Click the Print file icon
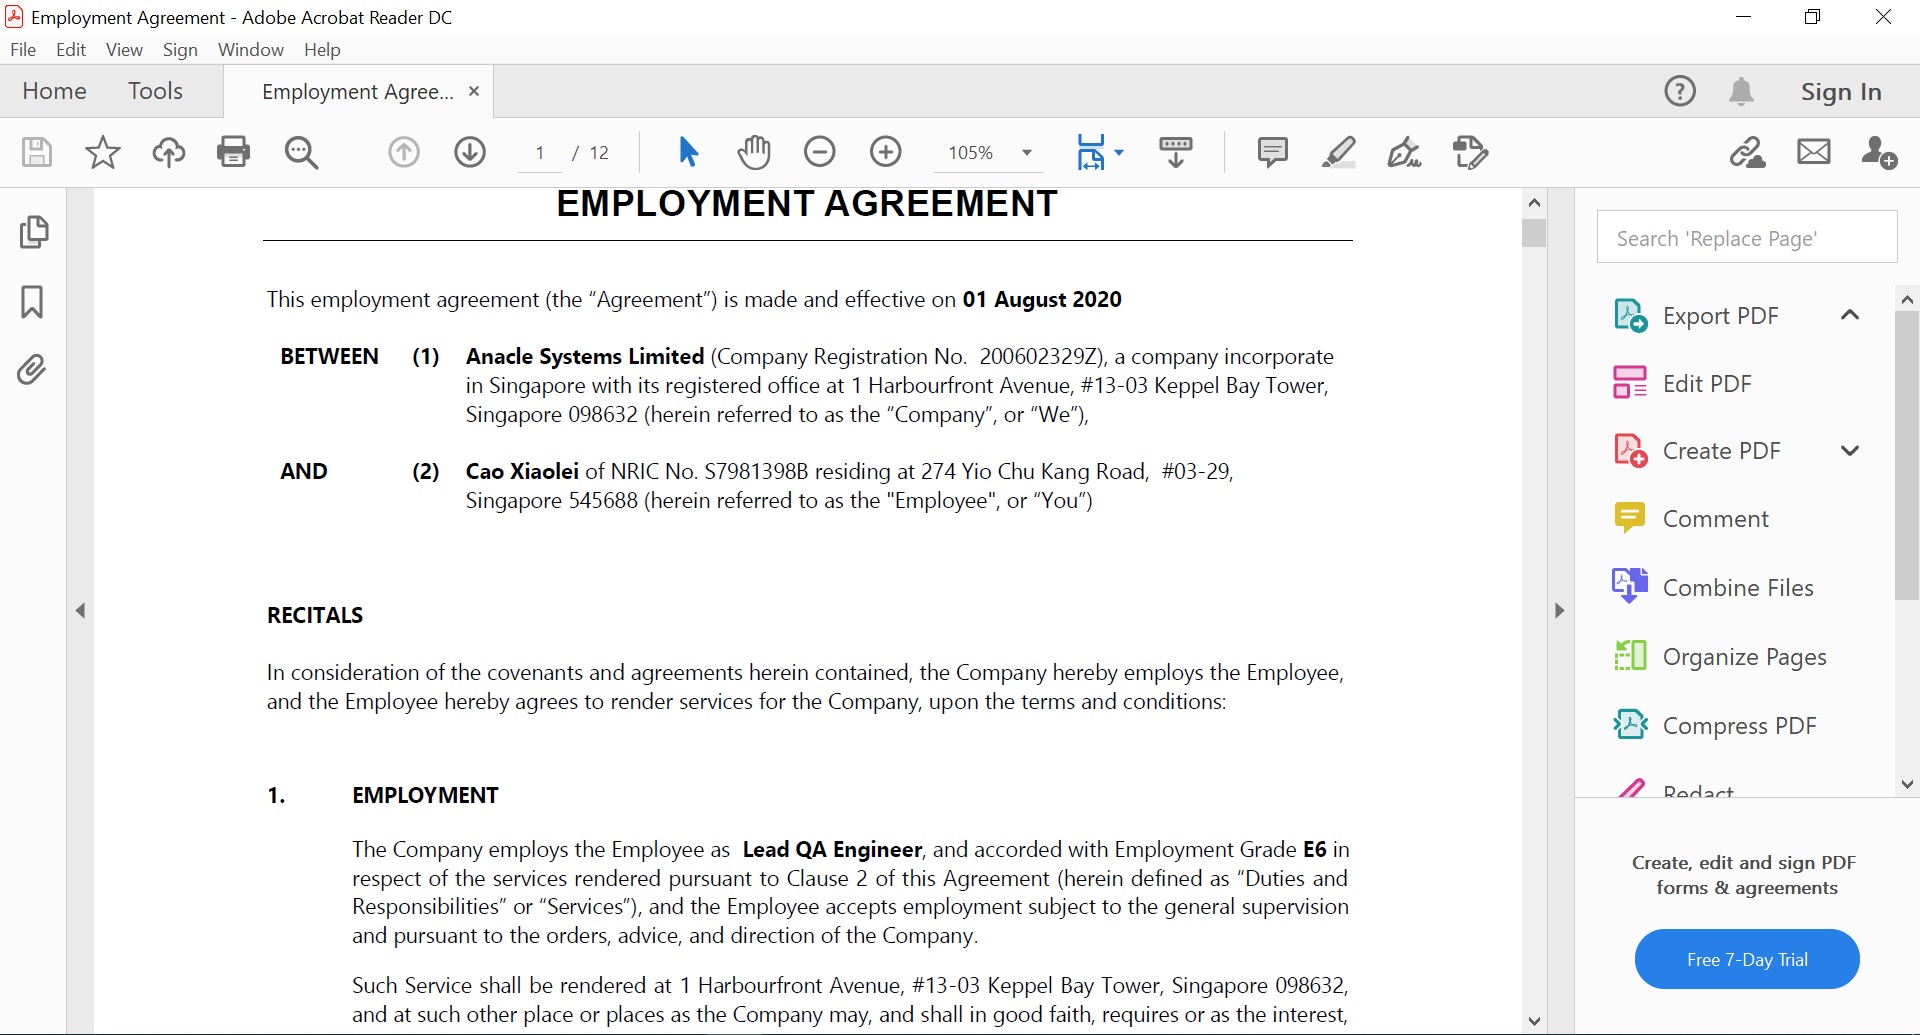This screenshot has height=1035, width=1920. point(233,152)
